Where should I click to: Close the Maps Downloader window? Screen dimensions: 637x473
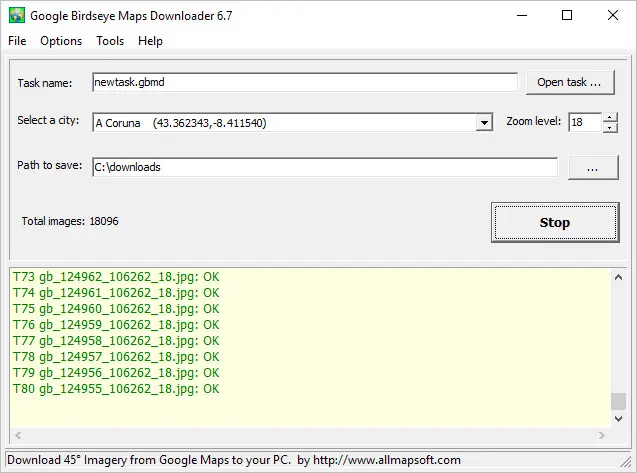[613, 15]
